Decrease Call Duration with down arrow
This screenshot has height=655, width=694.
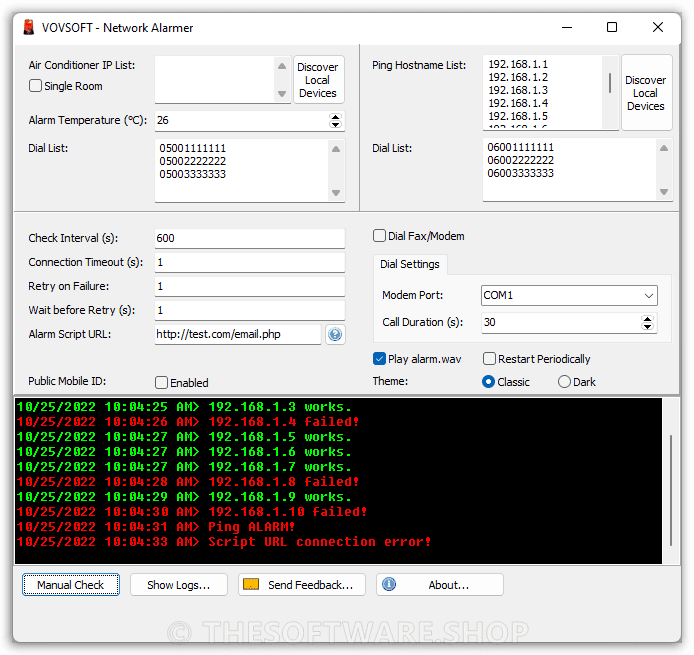coord(648,326)
